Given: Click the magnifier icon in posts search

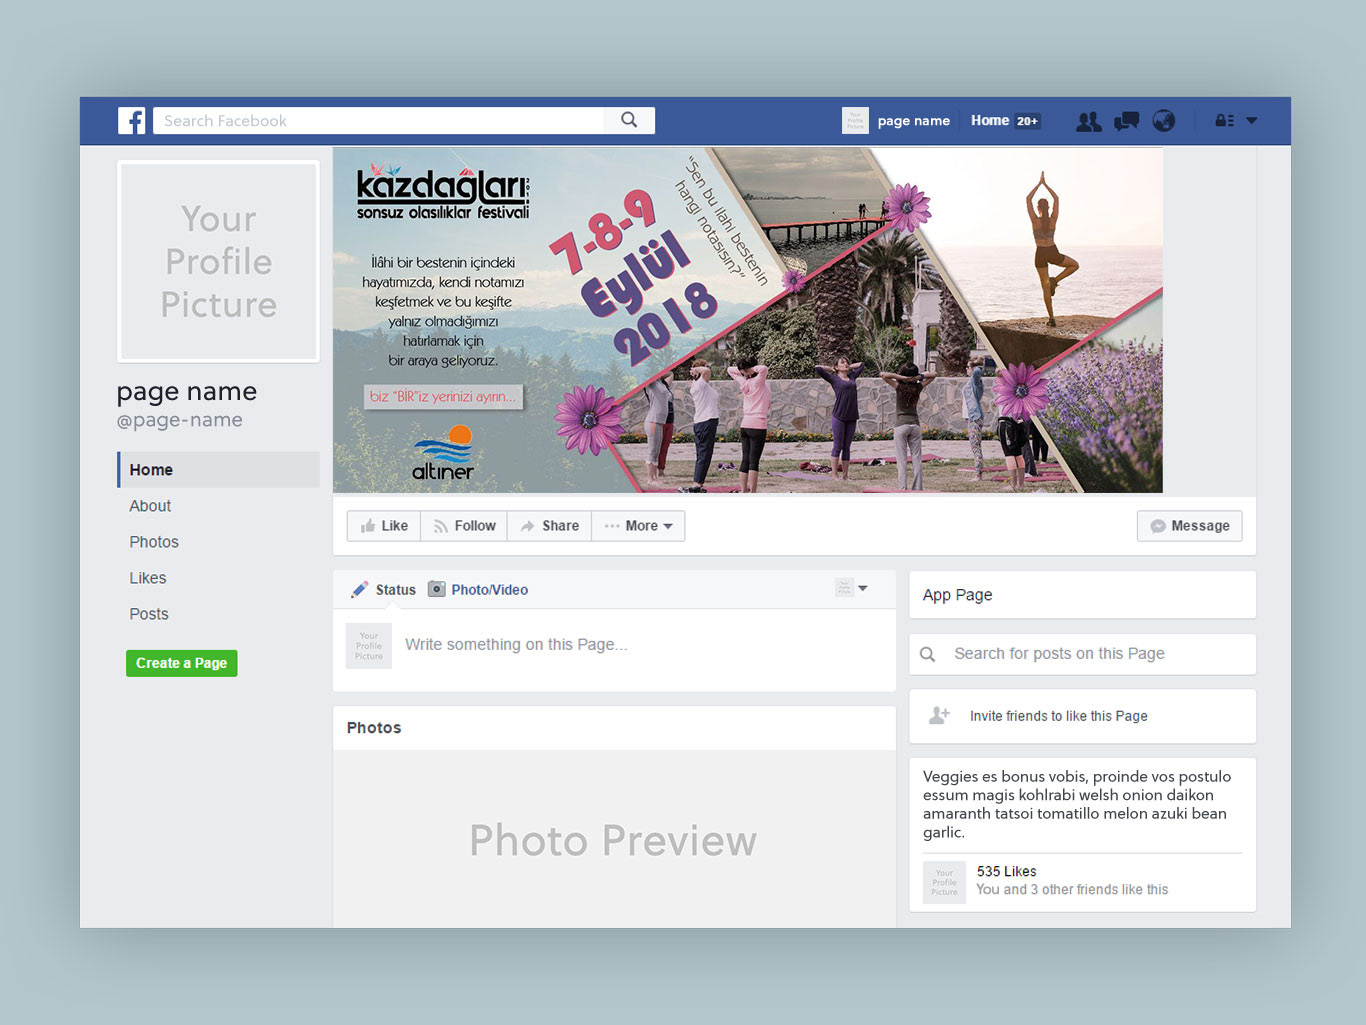Looking at the screenshot, I should (928, 654).
